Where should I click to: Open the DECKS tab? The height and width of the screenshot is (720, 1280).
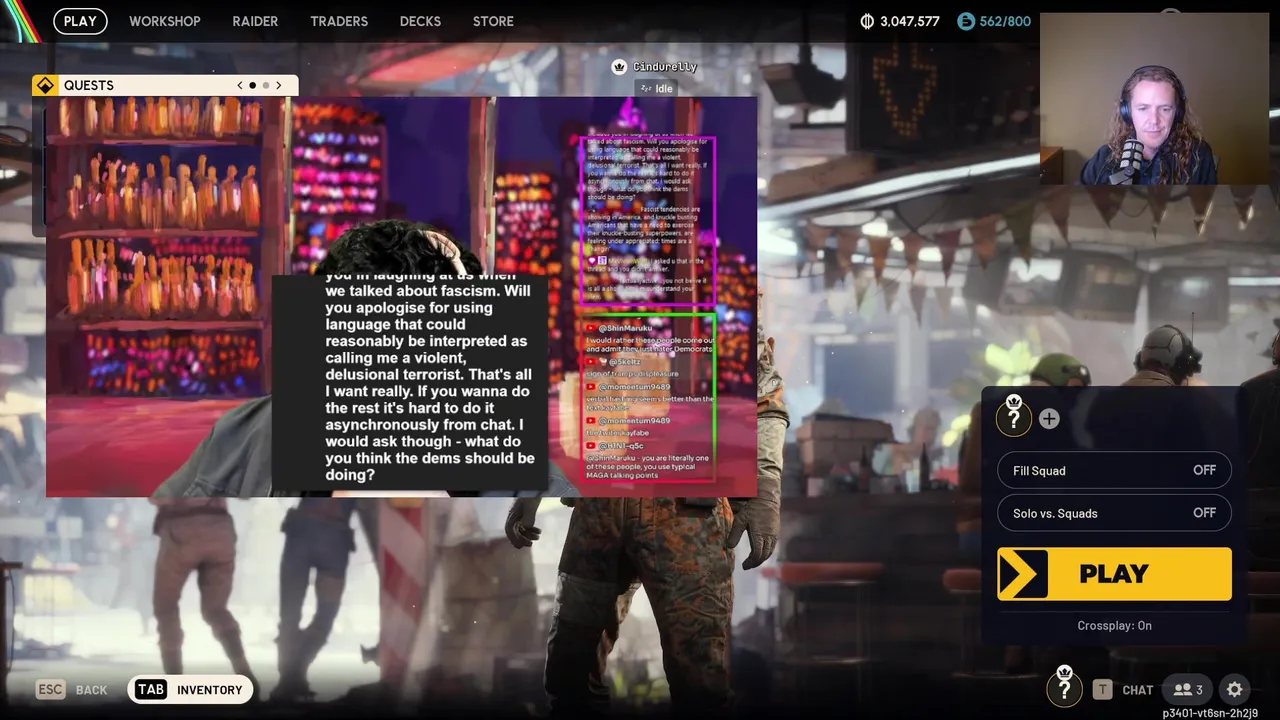420,21
